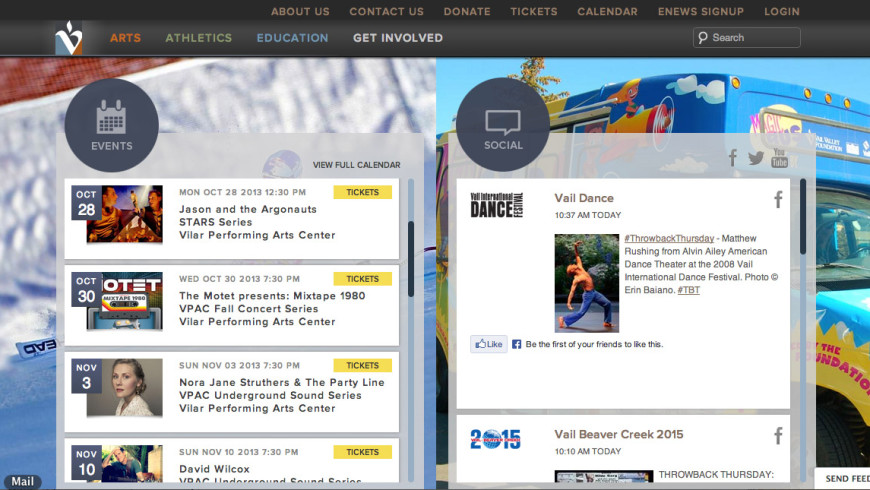This screenshot has height=490, width=870.
Task: Click 'VPAC Fall Concert Series' text
Action: 249,309
